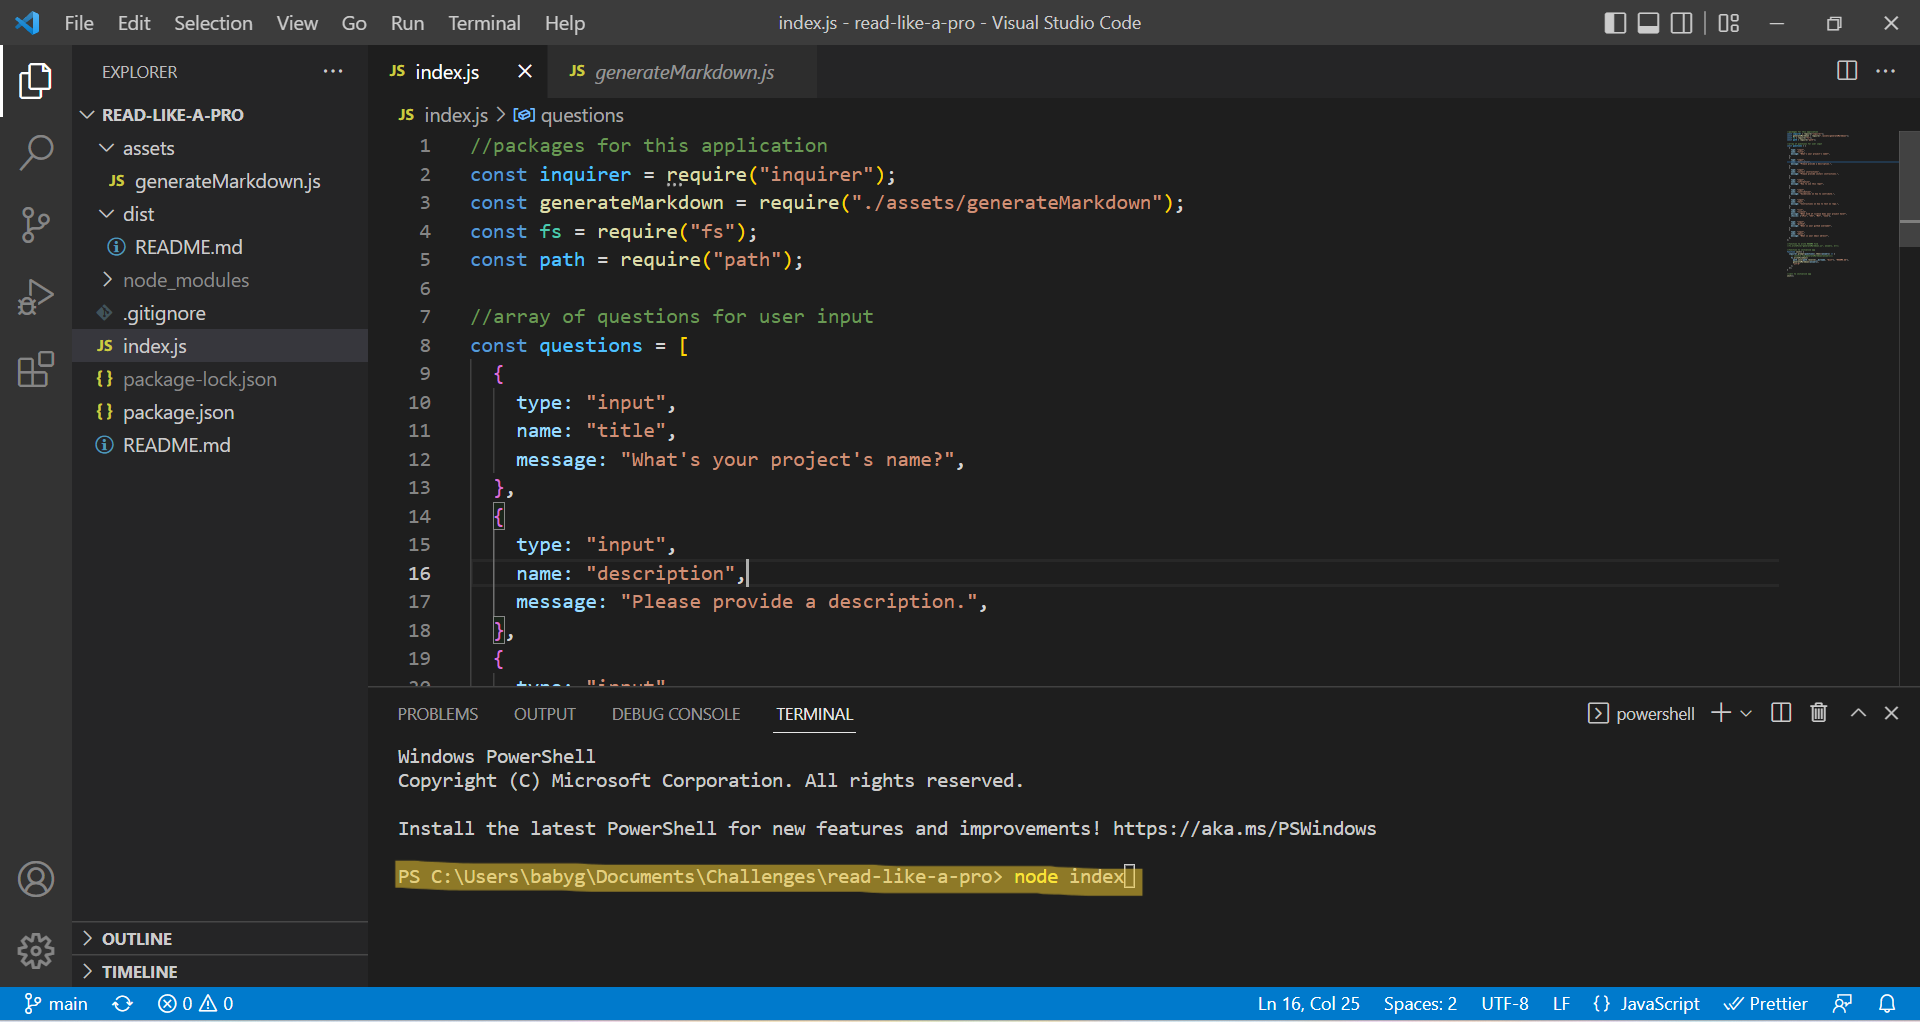Open the terminal launch profile dropdown
The width and height of the screenshot is (1920, 1022).
[x=1746, y=714]
